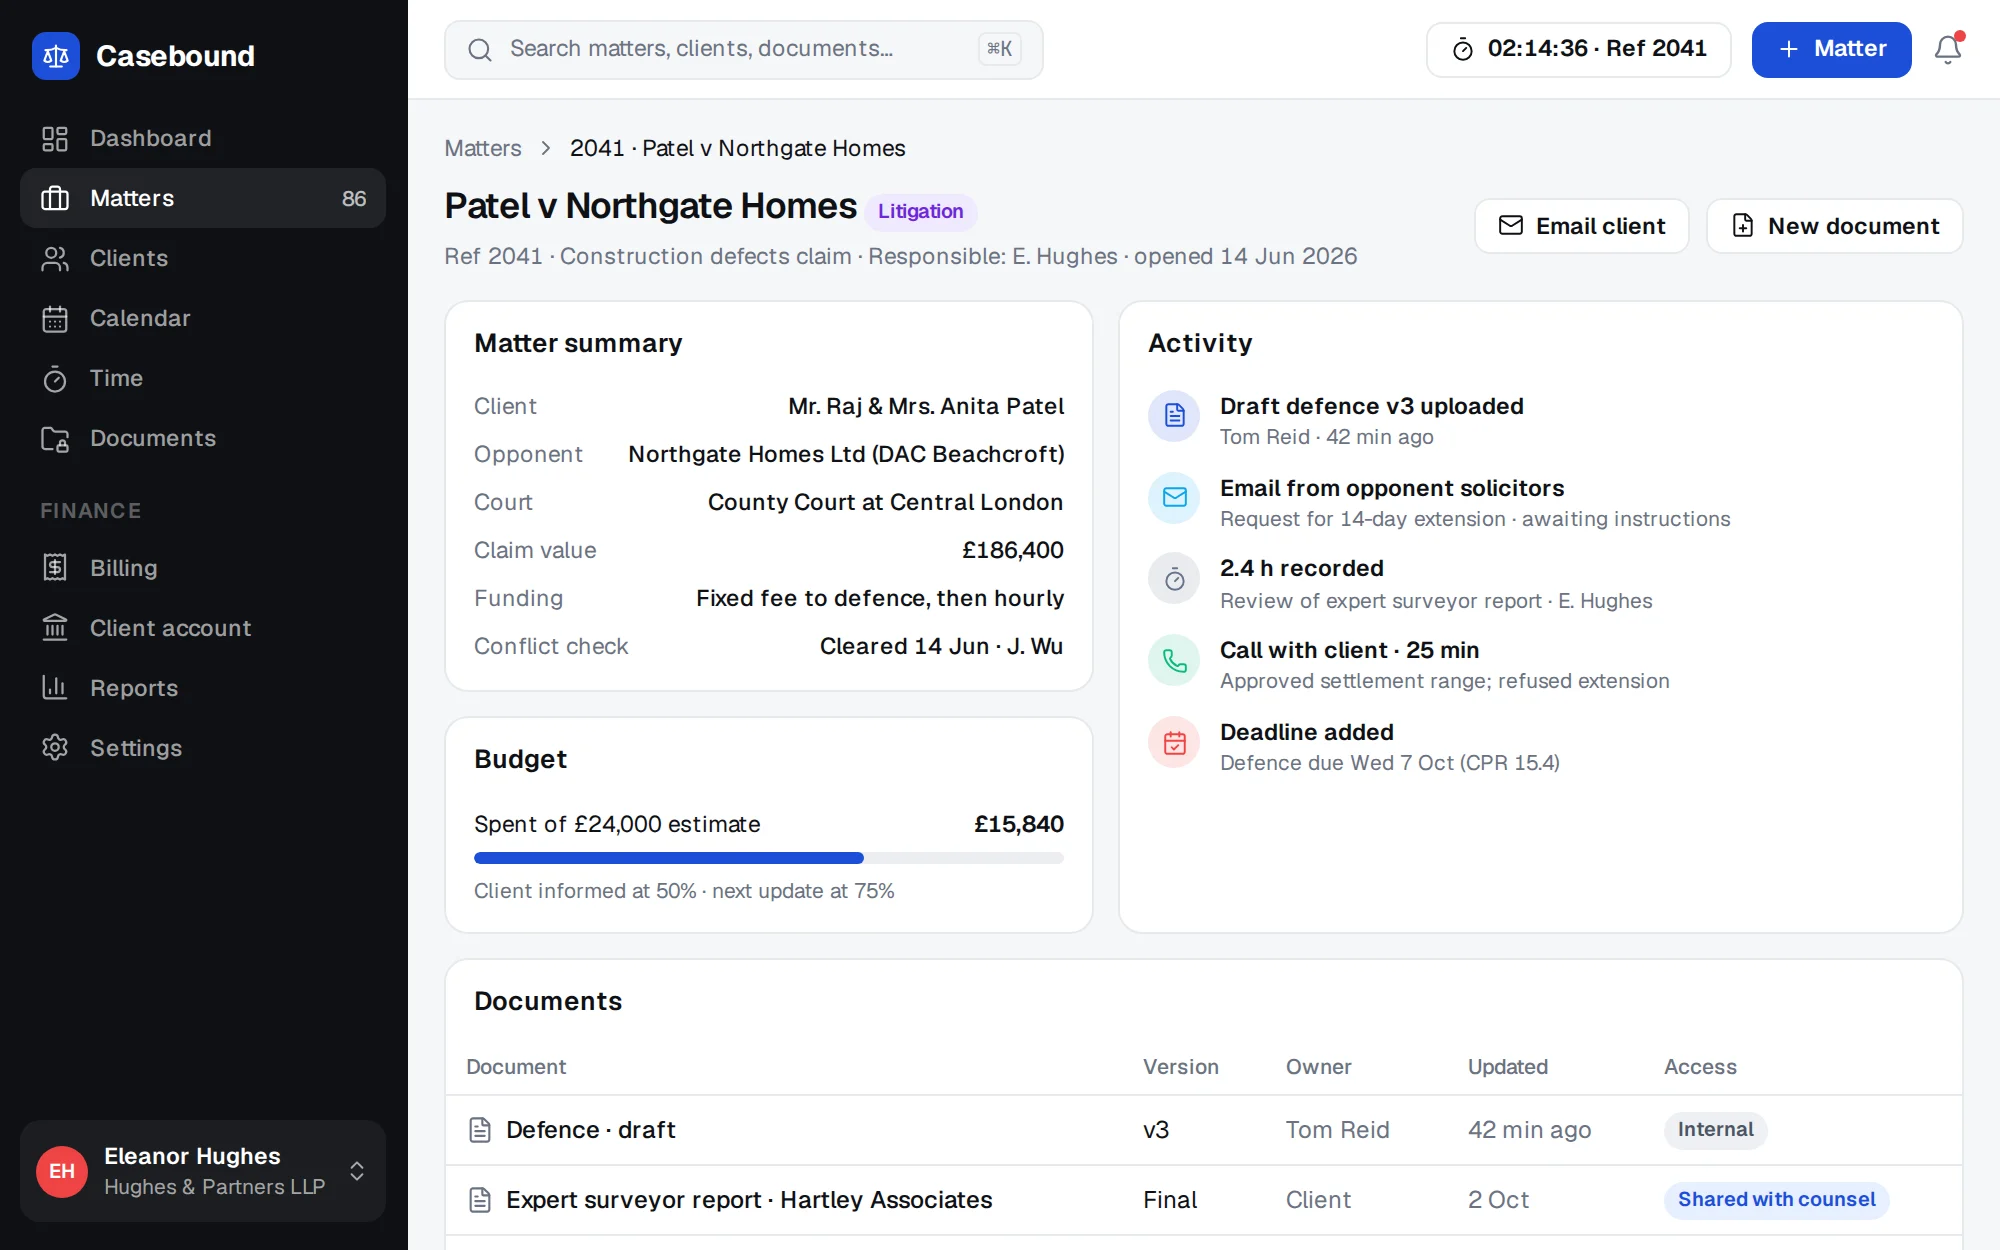Focus the search matters, clients, documents field

(743, 49)
